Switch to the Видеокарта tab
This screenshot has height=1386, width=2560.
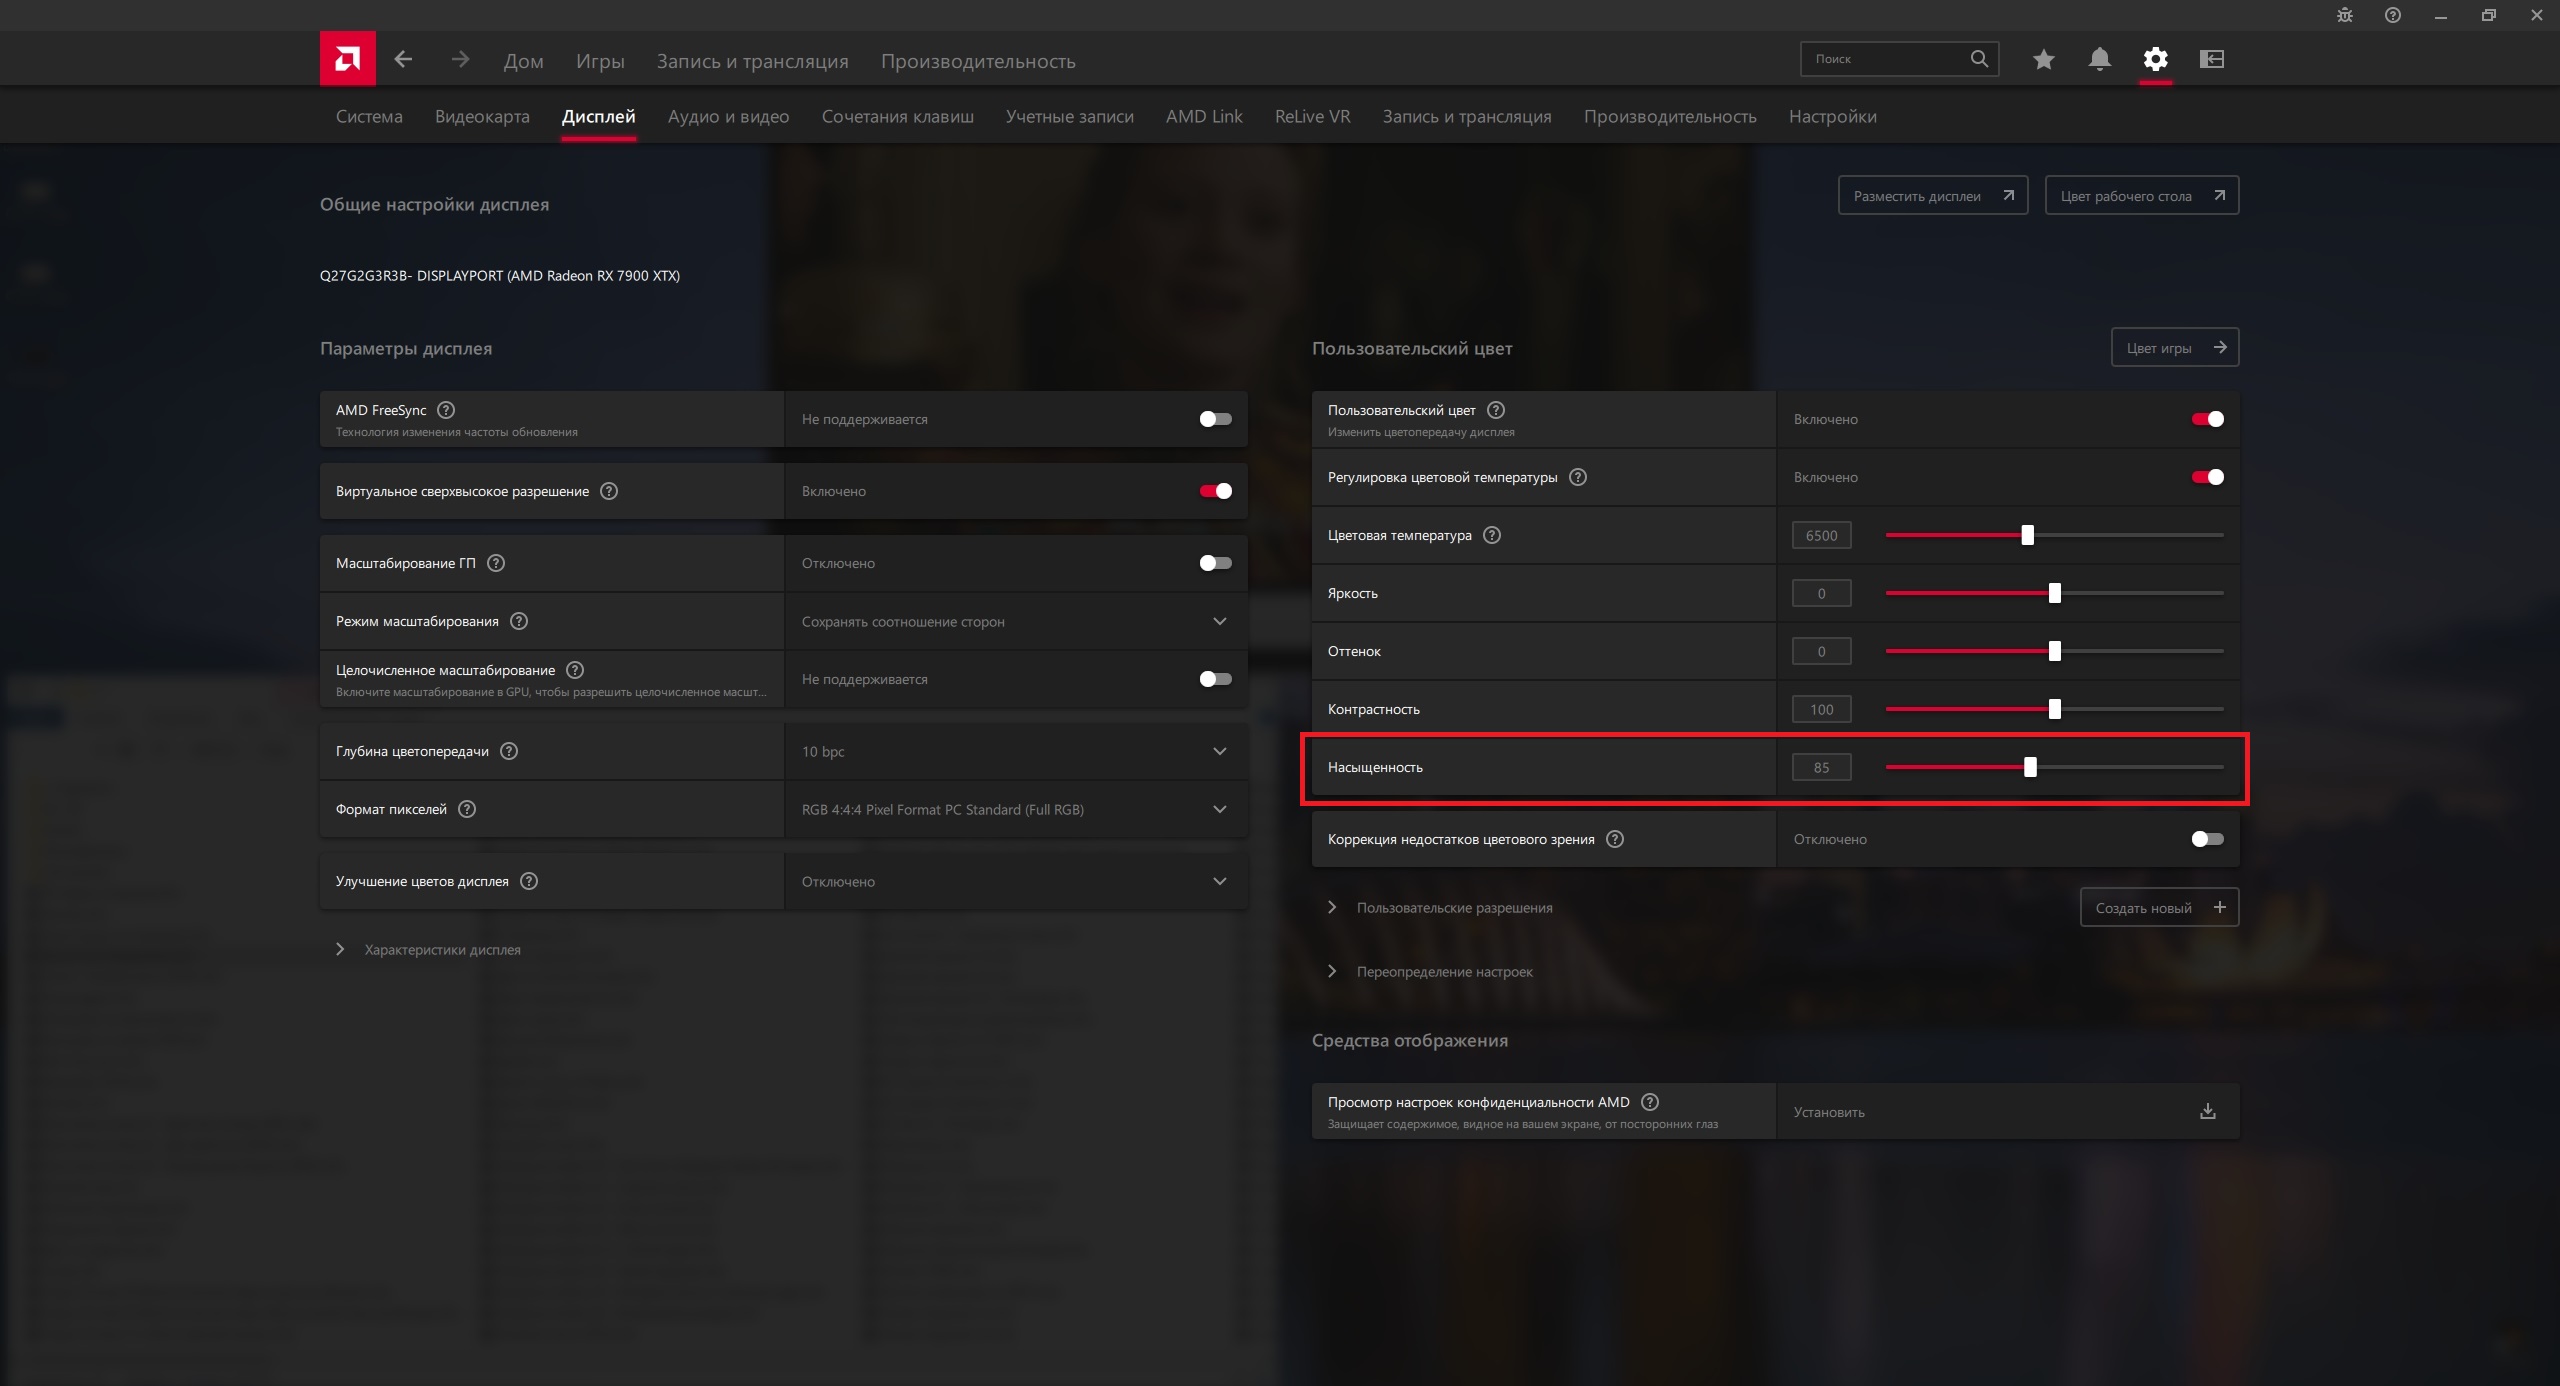tap(482, 117)
